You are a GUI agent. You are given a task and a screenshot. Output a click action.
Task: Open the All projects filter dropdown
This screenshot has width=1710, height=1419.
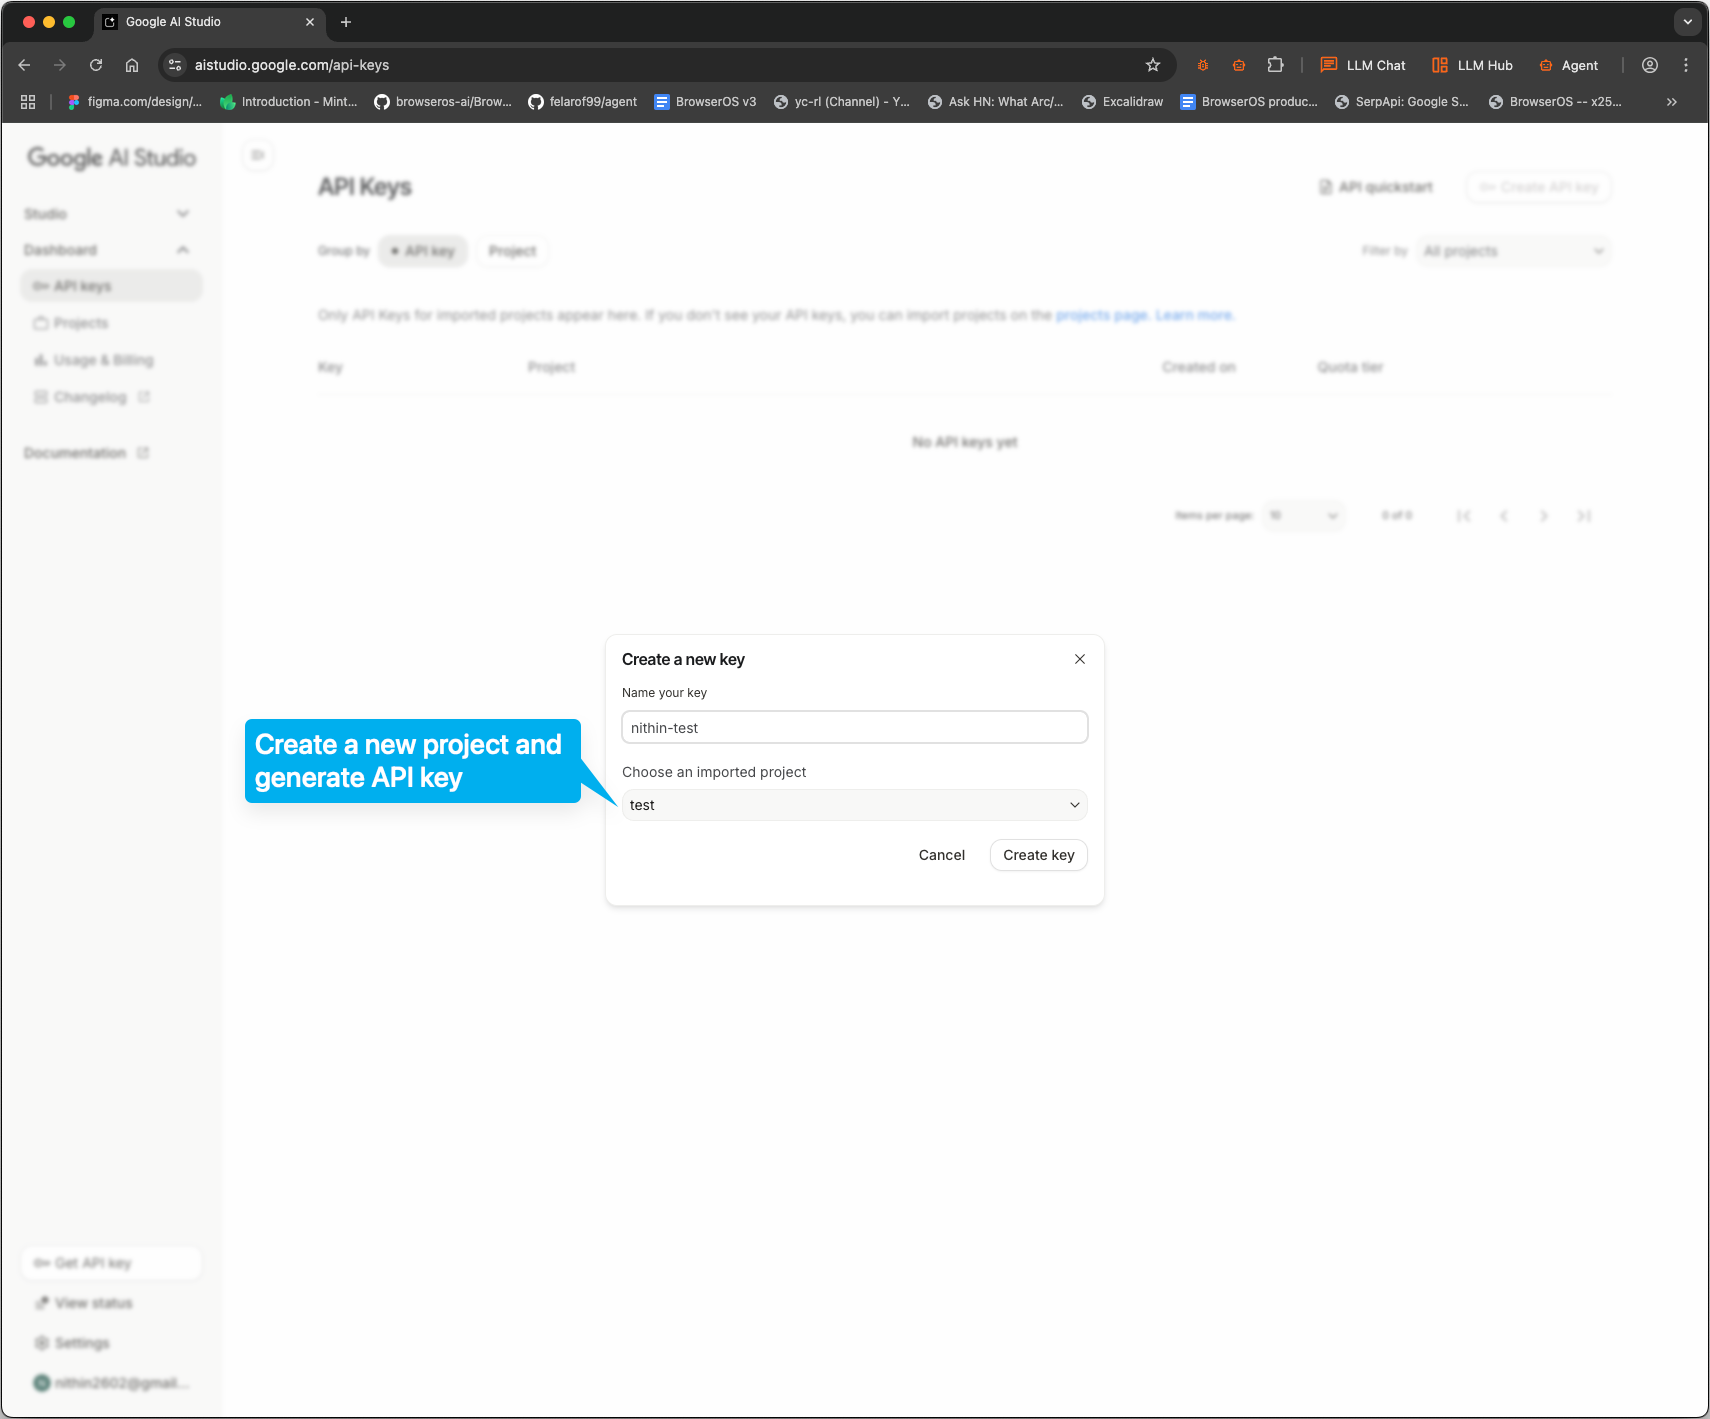pyautogui.click(x=1512, y=251)
